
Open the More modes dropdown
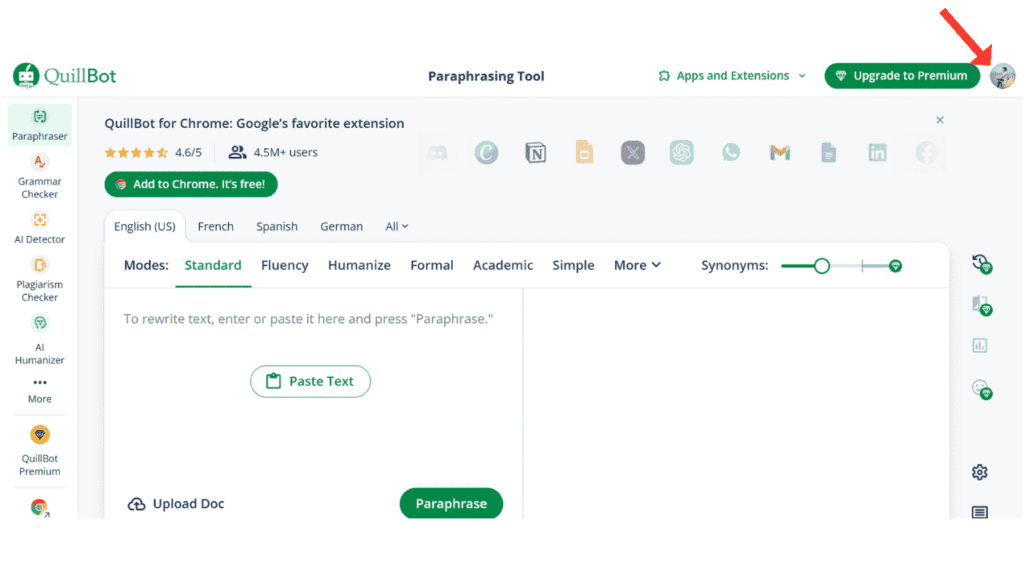point(637,266)
